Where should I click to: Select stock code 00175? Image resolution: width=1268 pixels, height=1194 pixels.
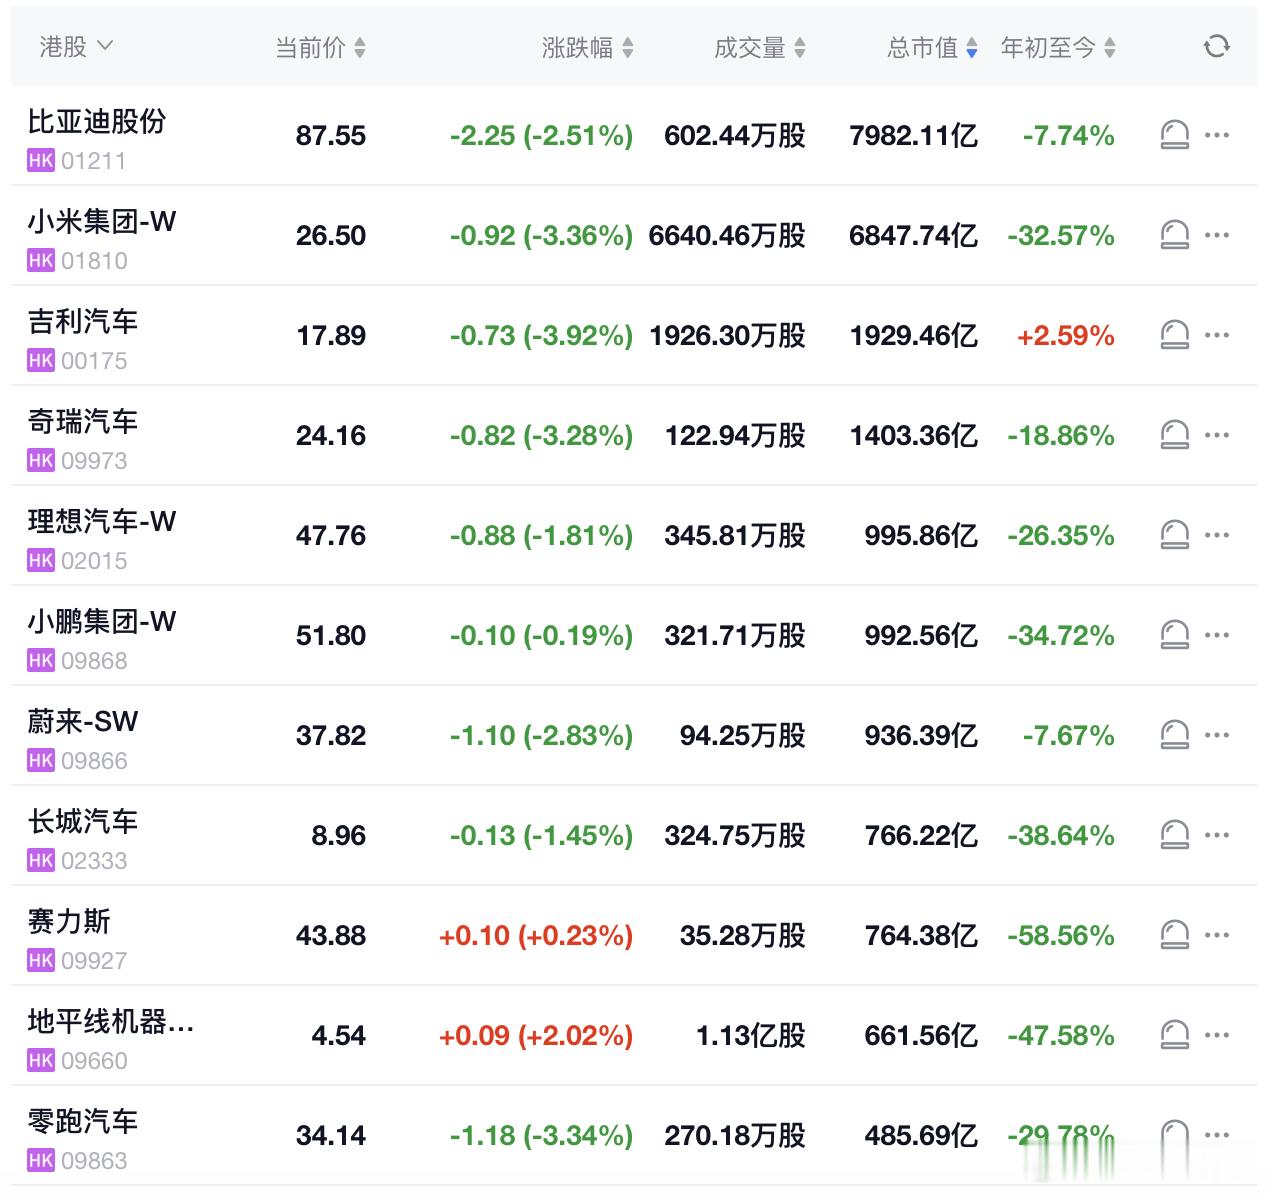click(x=94, y=361)
